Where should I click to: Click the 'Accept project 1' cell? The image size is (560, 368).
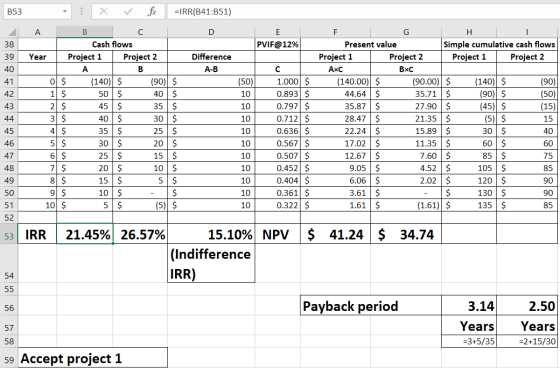(92, 358)
